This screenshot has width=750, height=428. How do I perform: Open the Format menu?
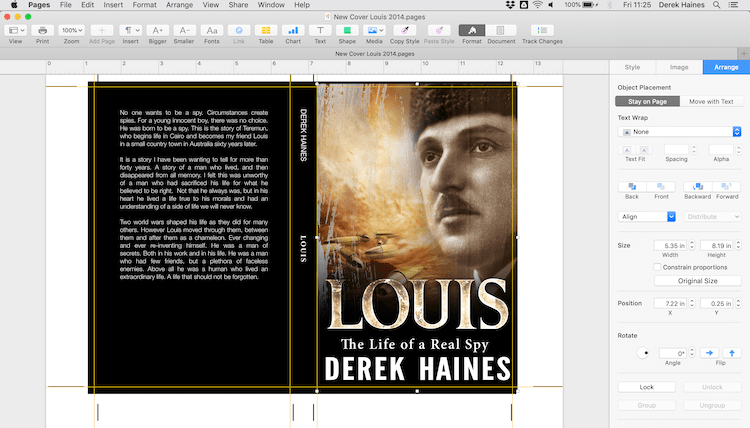(x=144, y=5)
